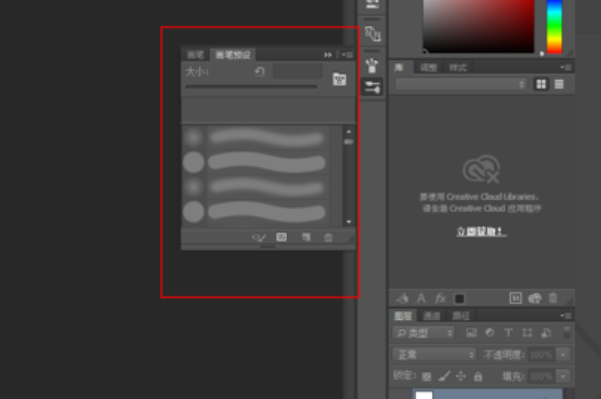Open the Libraries selection dropdown
Image resolution: width=601 pixels, height=399 pixels.
coord(461,84)
